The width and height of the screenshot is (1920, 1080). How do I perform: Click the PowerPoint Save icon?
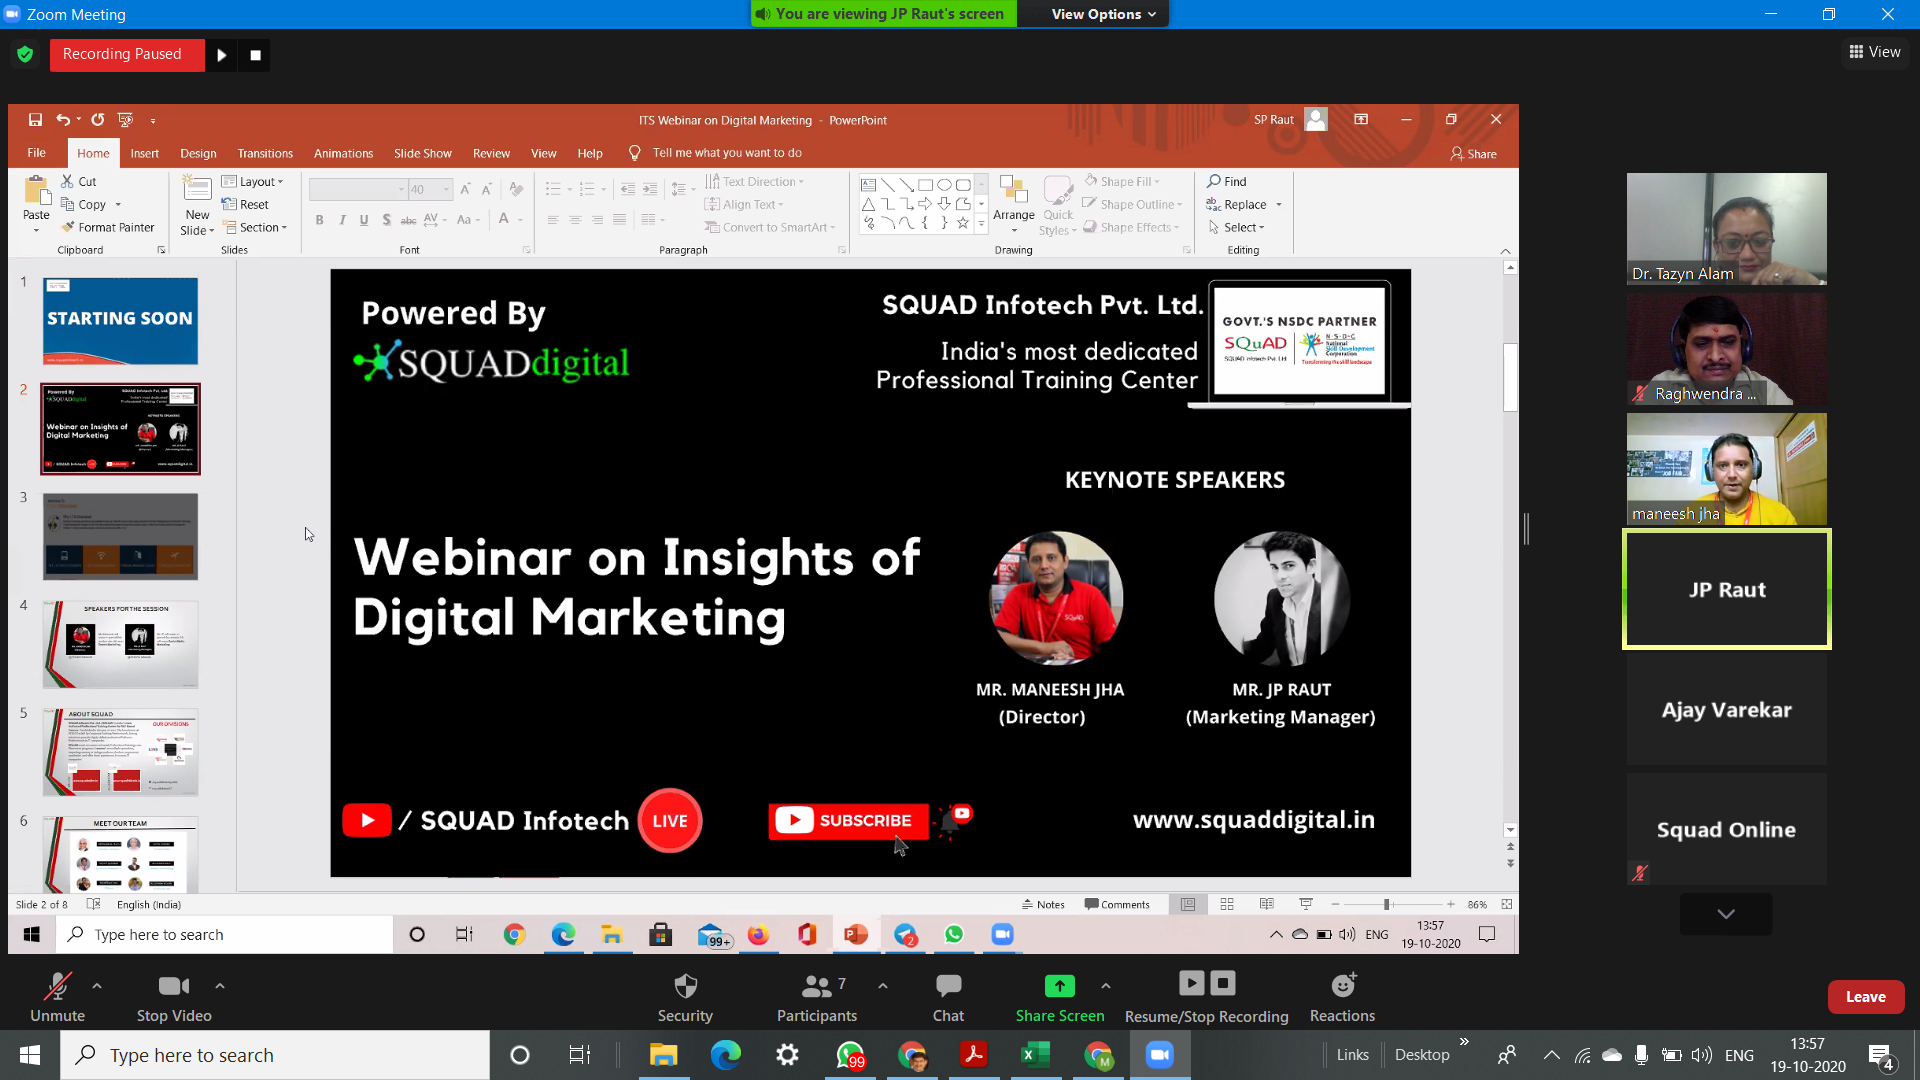coord(35,120)
